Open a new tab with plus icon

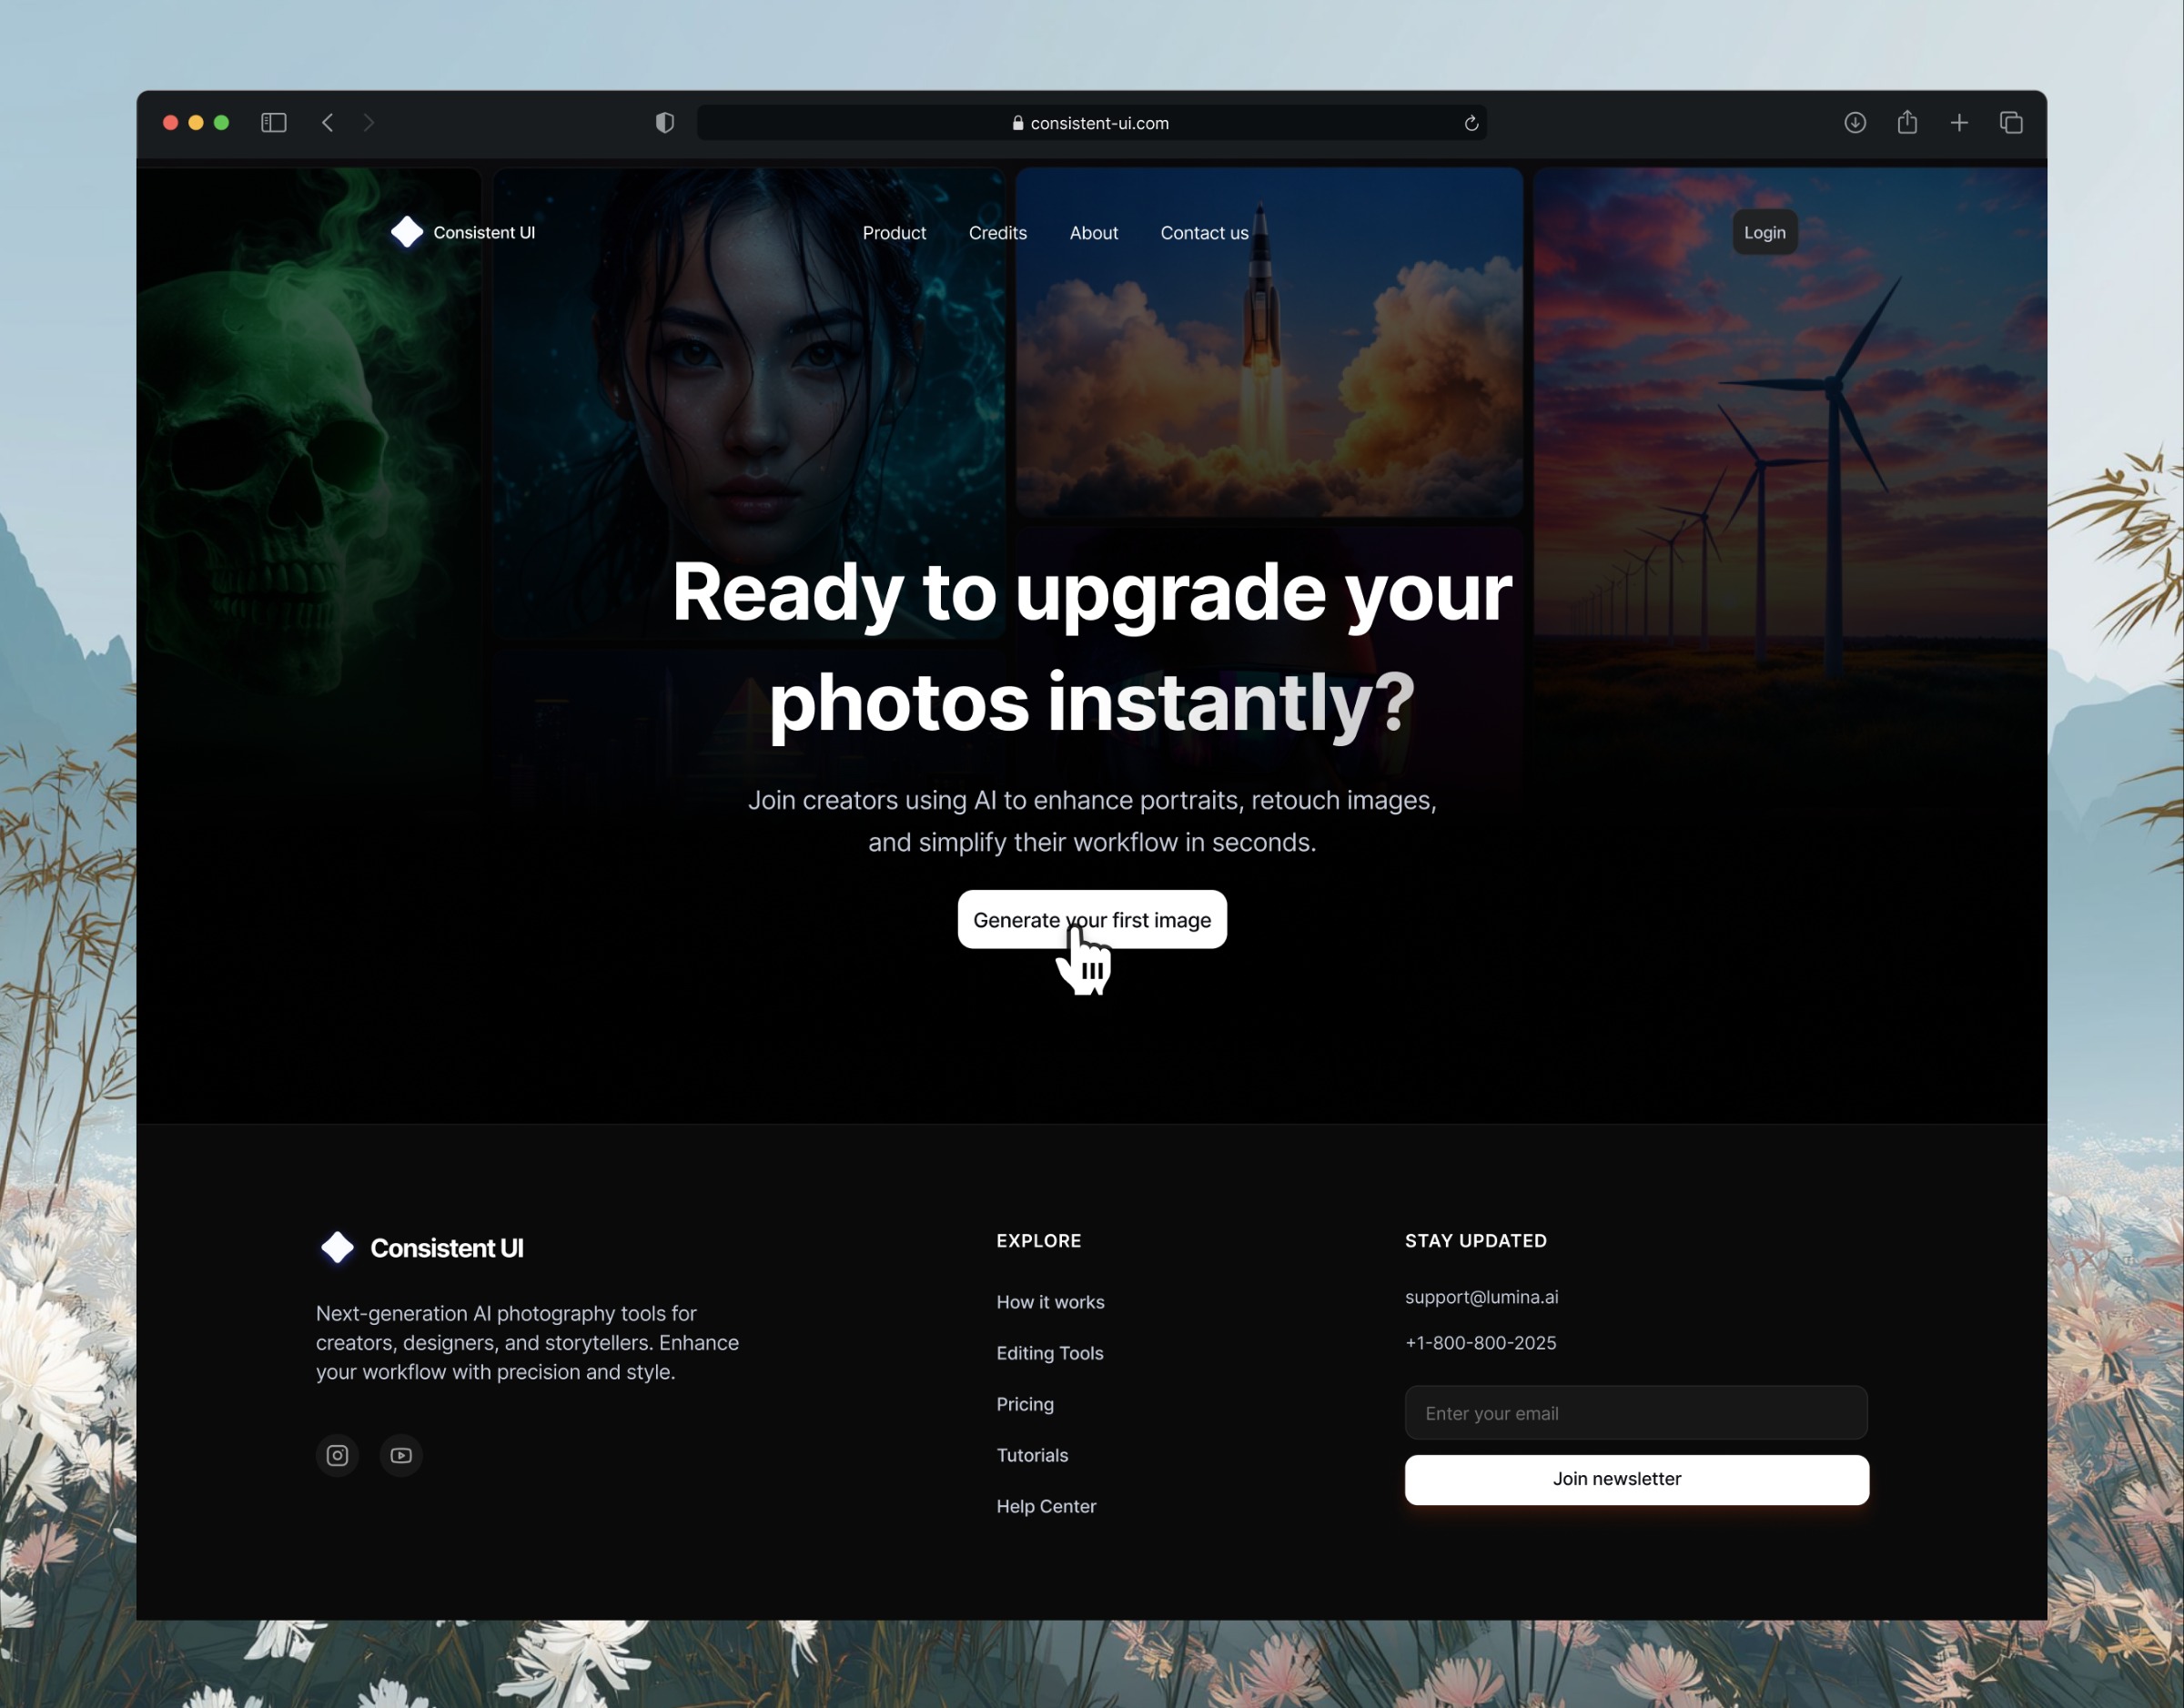[1959, 122]
